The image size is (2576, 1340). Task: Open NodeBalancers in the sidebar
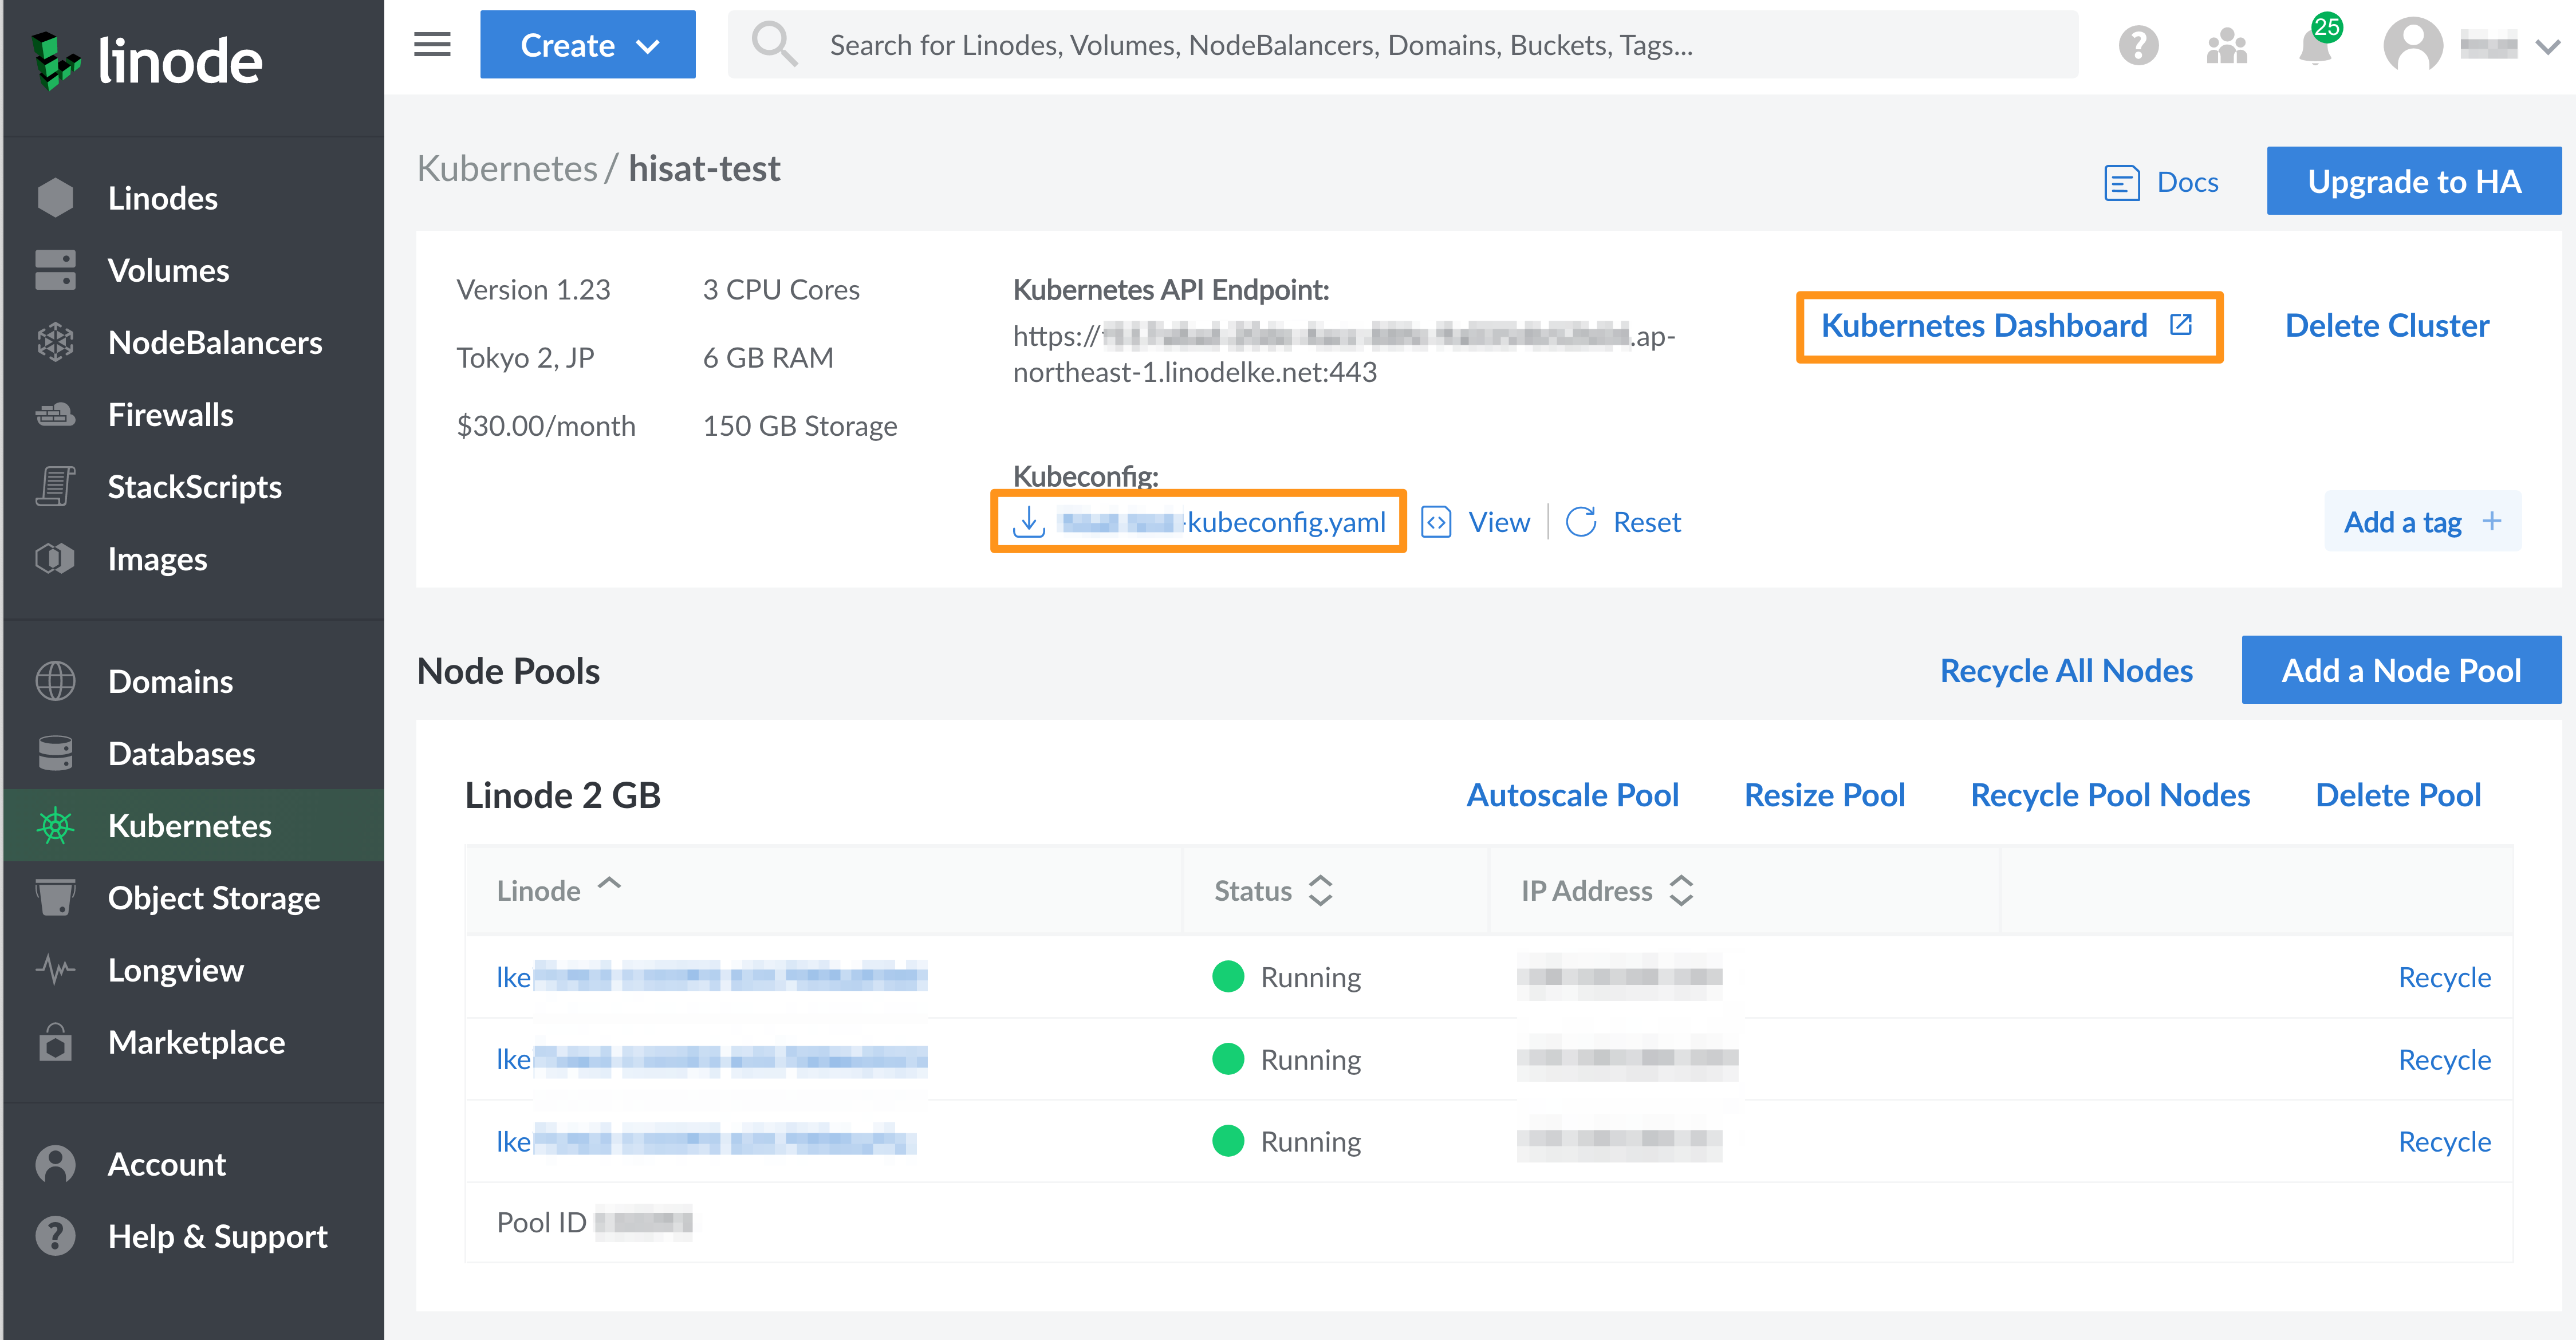tap(214, 343)
